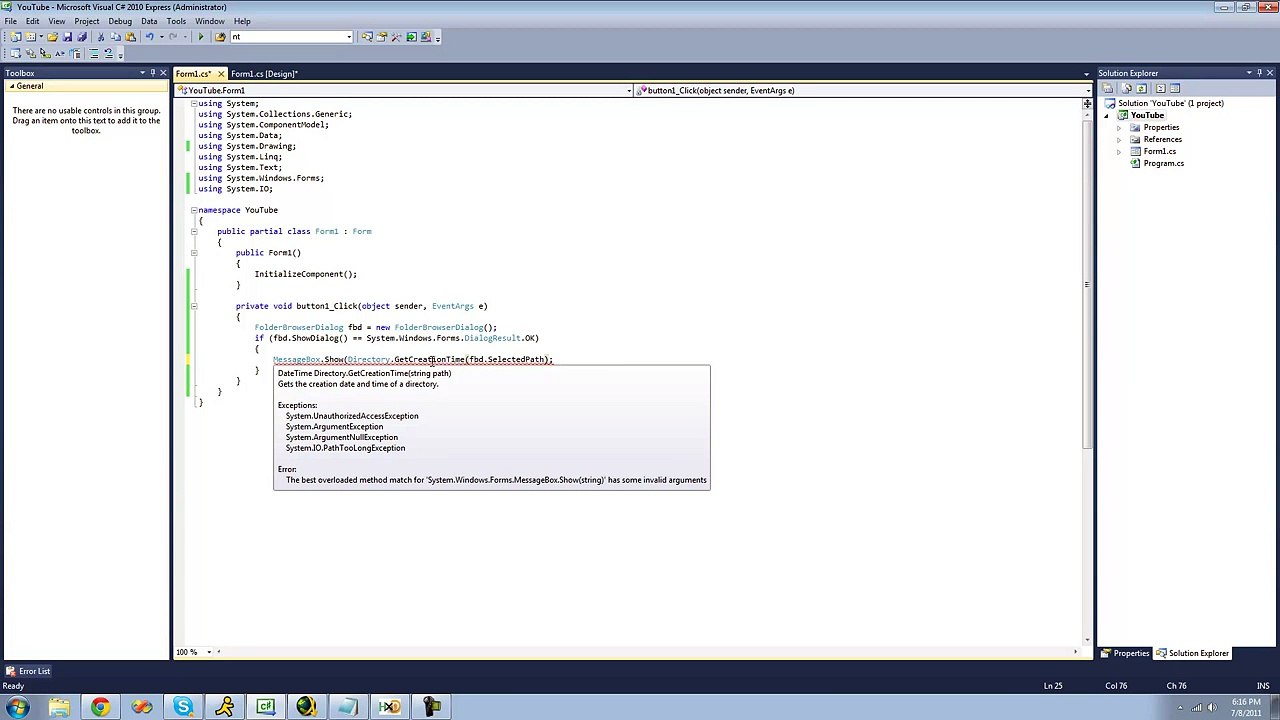Close the Form1.cs editor tab
Viewport: 1280px width, 720px height.
pos(221,74)
